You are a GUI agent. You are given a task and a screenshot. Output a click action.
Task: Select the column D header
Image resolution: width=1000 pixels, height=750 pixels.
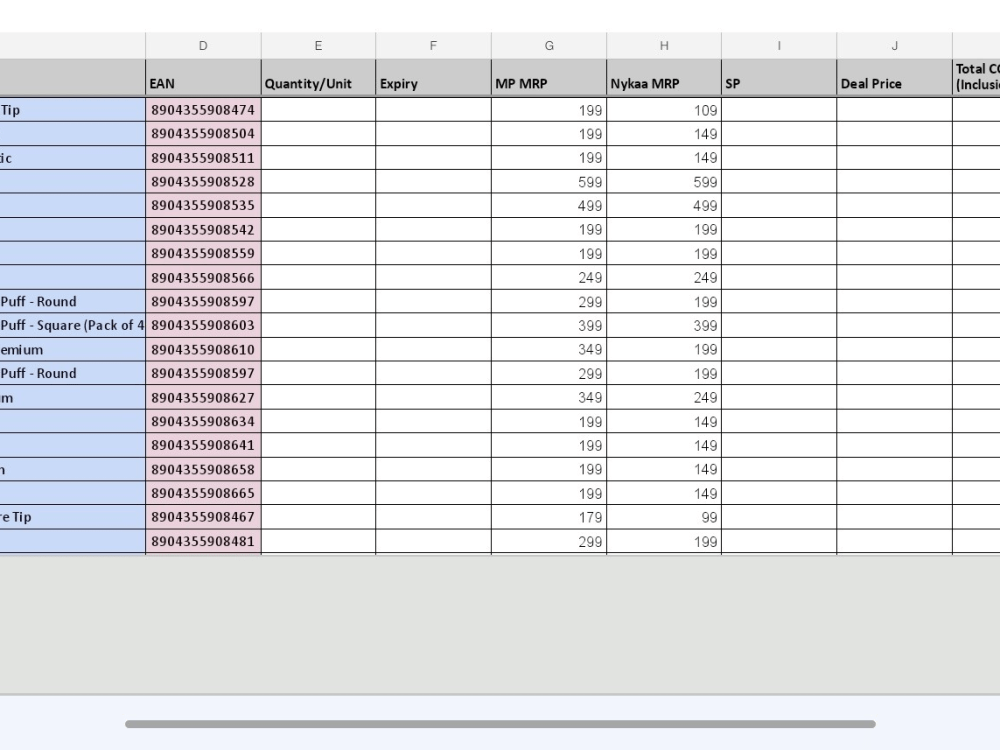click(203, 45)
